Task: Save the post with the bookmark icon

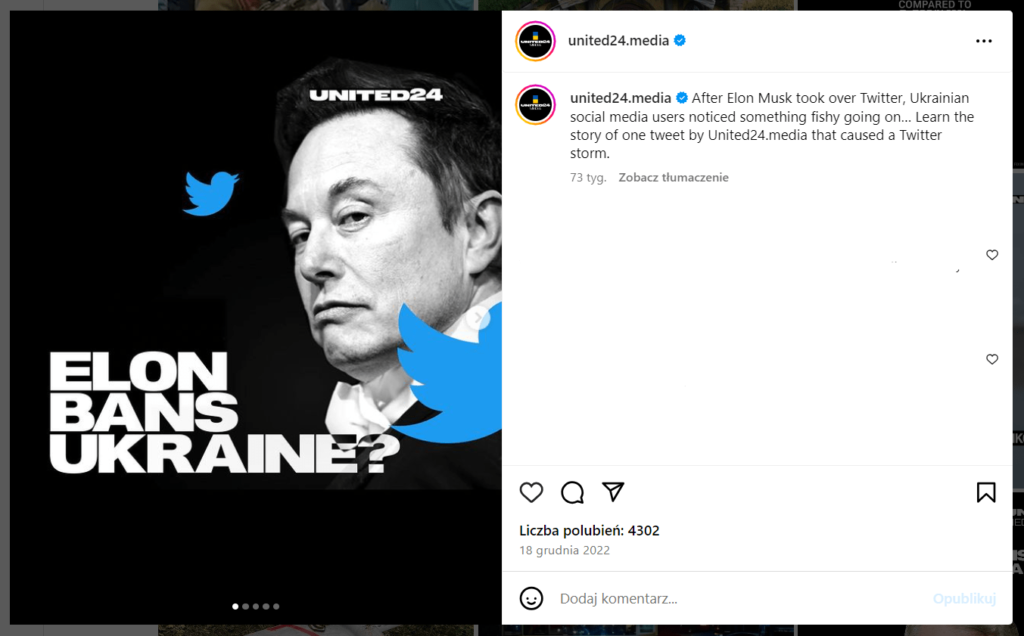Action: pyautogui.click(x=986, y=492)
